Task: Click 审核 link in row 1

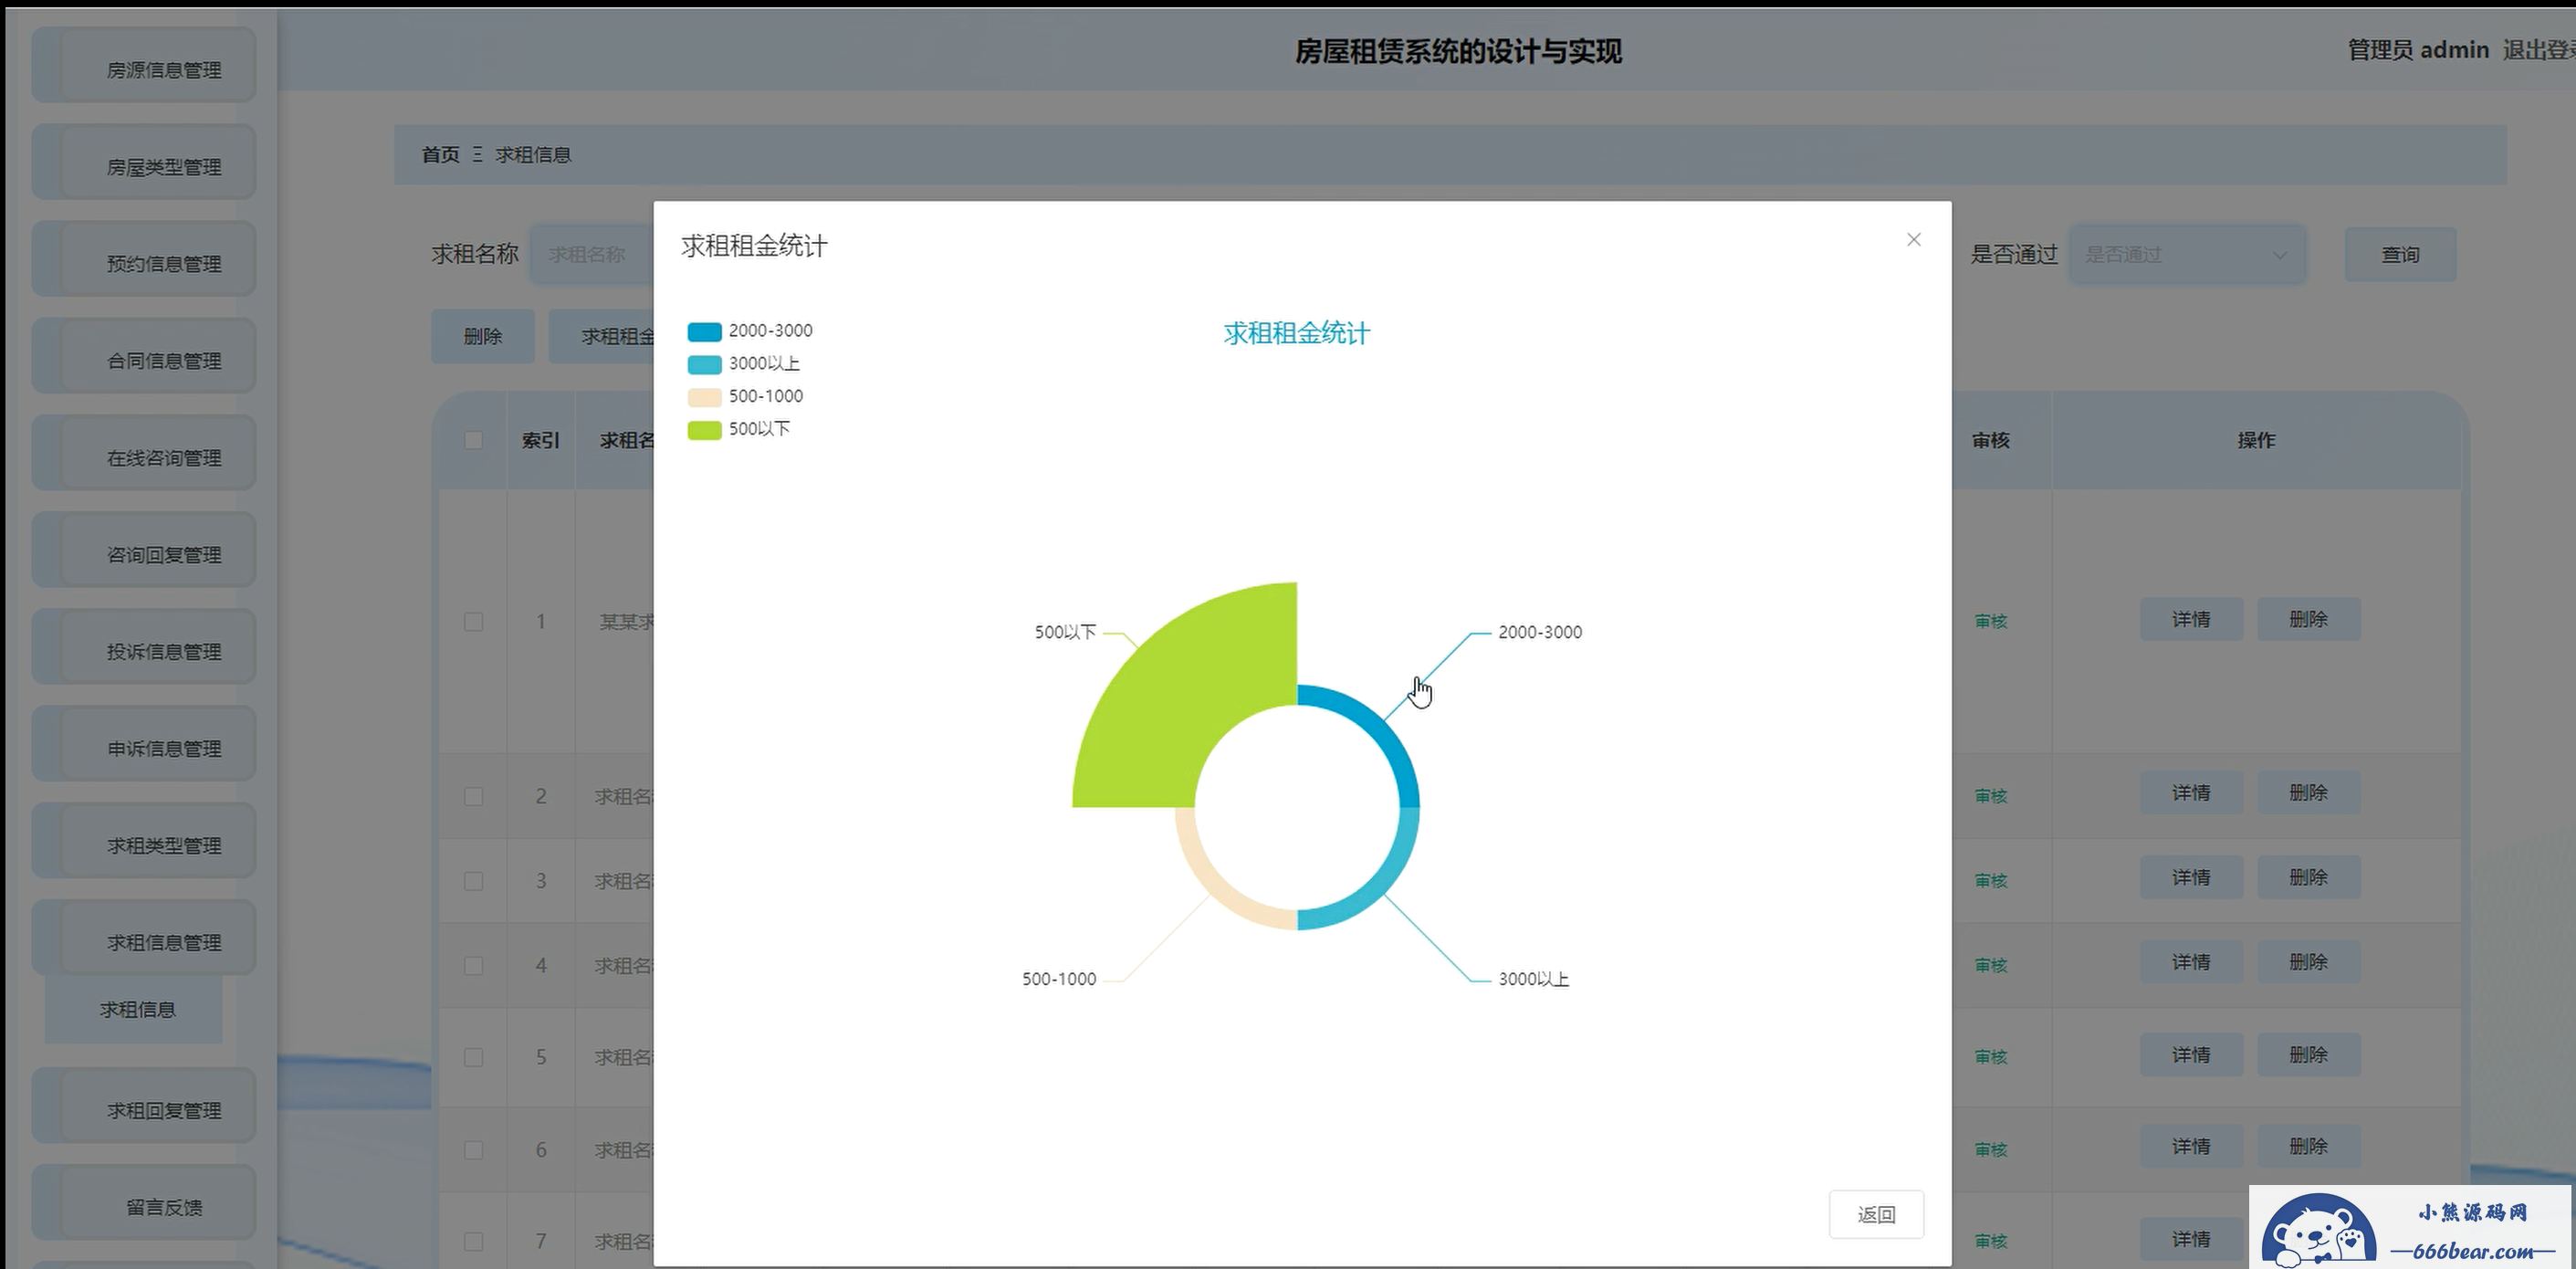Action: (1991, 621)
